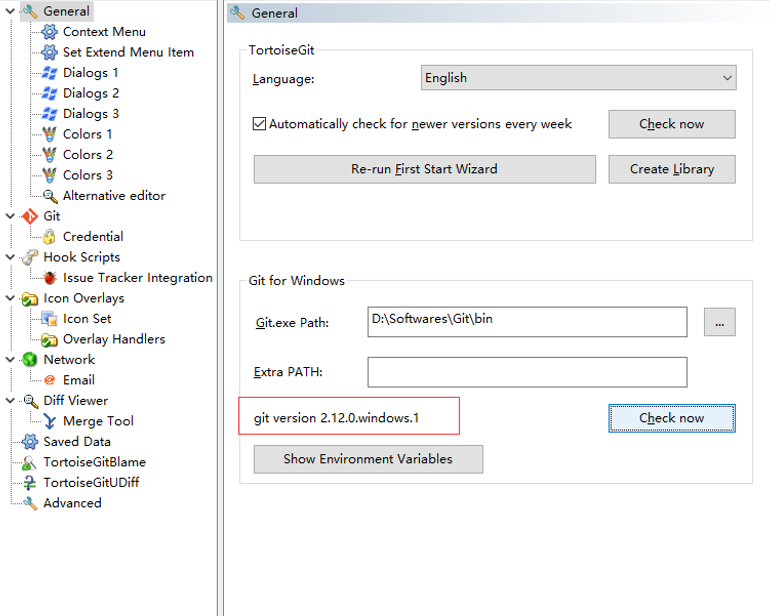Viewport: 770px width, 616px height.
Task: Collapse the Git tree node
Action: click(x=10, y=216)
